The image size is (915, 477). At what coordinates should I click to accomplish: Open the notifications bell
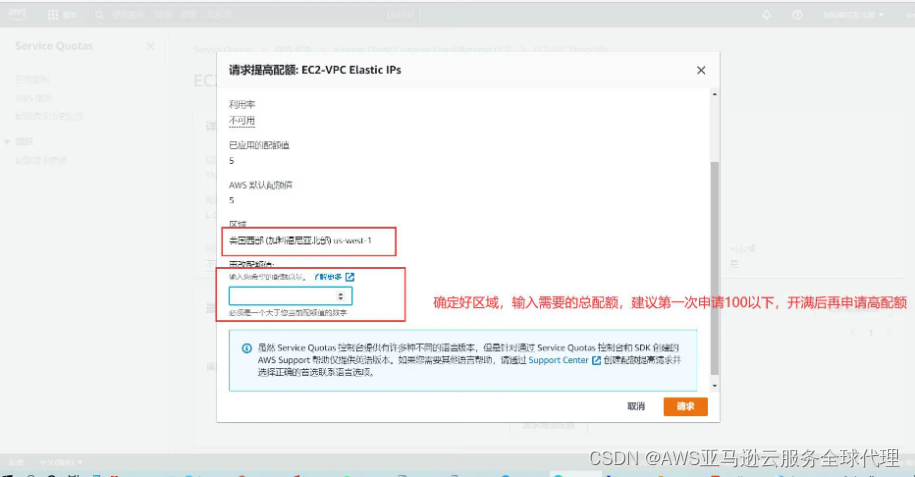[767, 15]
